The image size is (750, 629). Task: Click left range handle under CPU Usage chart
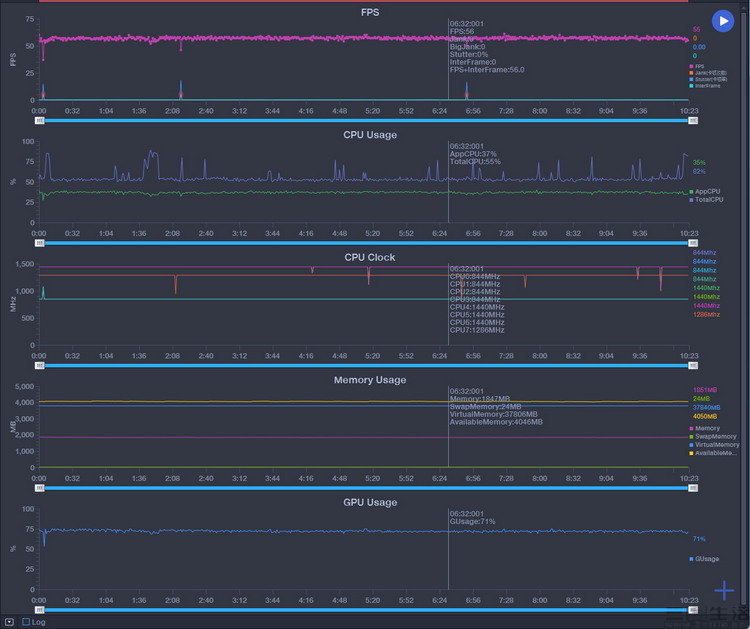coord(40,243)
